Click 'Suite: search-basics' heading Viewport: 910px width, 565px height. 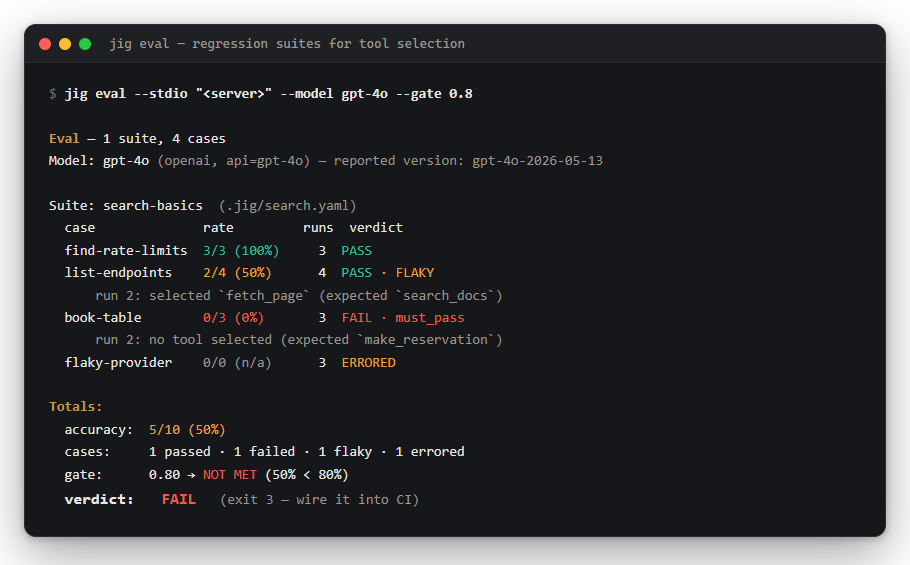(126, 206)
